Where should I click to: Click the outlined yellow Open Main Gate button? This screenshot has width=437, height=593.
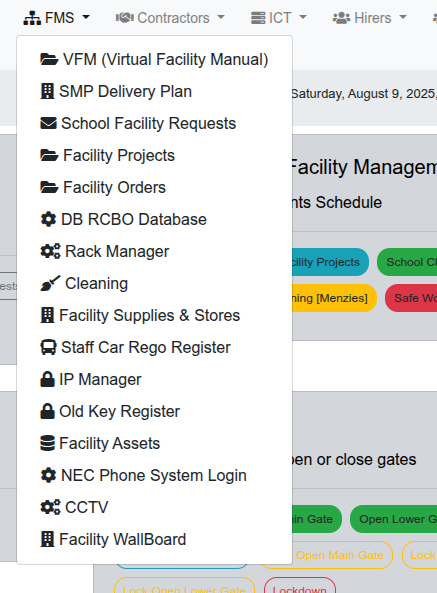click(x=339, y=555)
